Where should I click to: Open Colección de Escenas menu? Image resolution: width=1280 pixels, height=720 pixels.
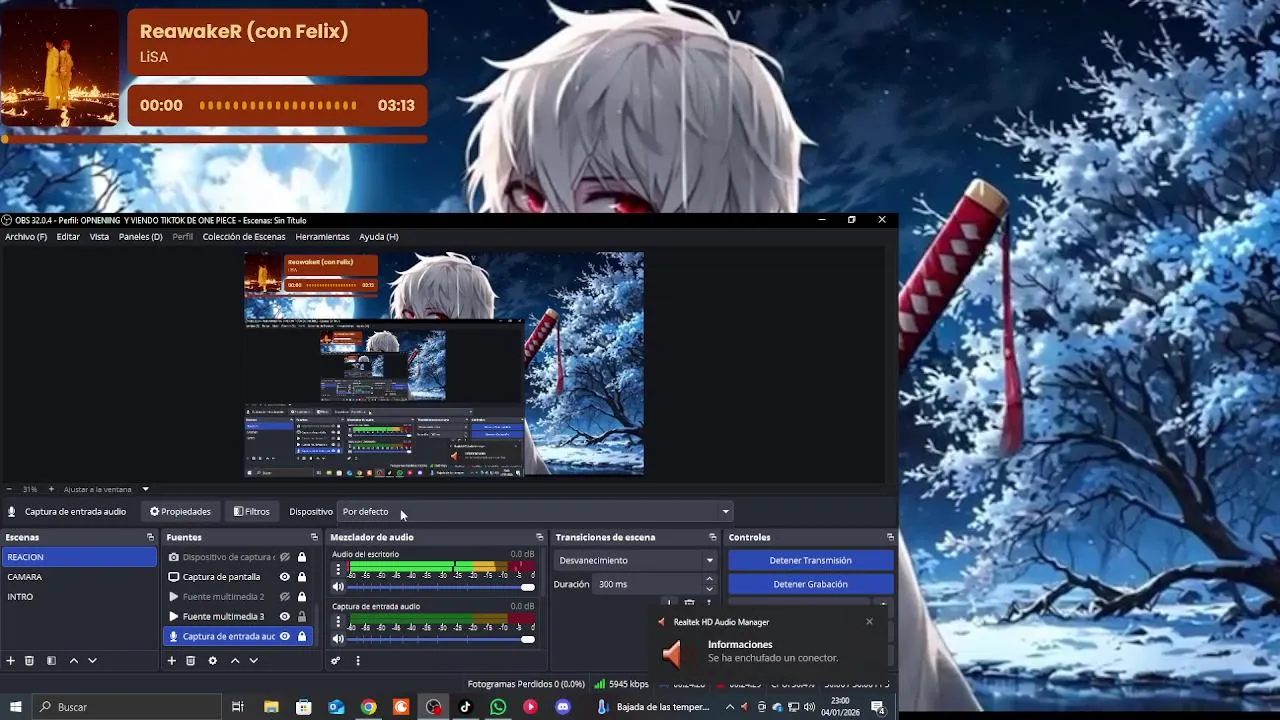[244, 237]
